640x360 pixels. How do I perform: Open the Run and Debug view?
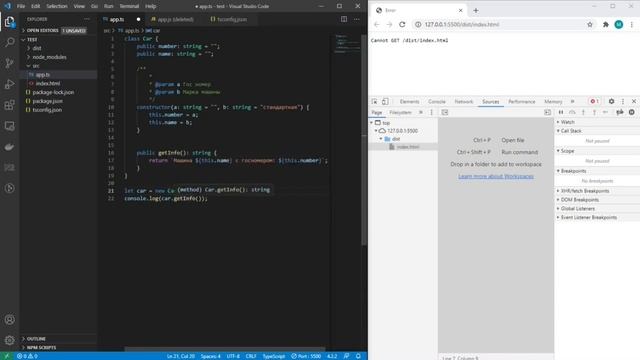tap(9, 84)
